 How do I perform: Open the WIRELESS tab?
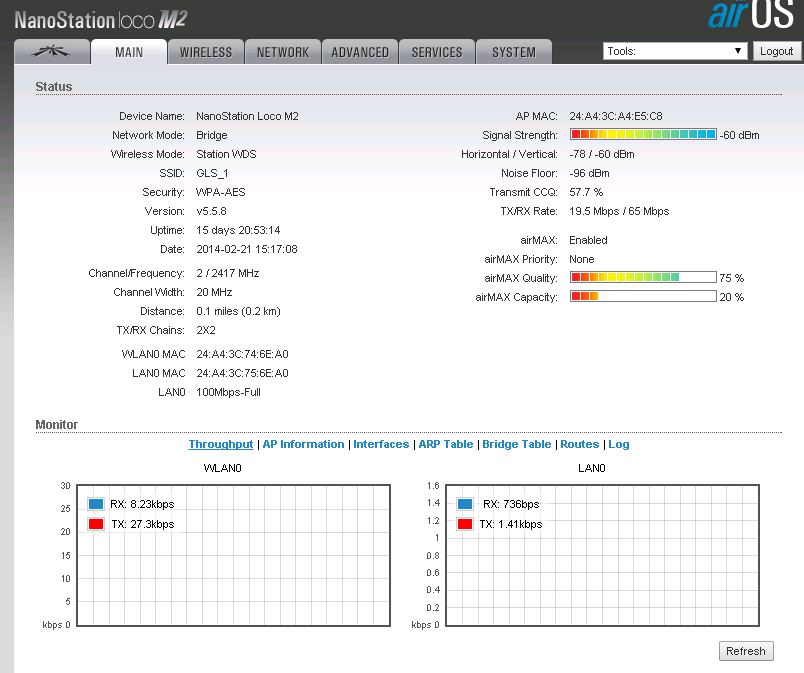pos(206,52)
